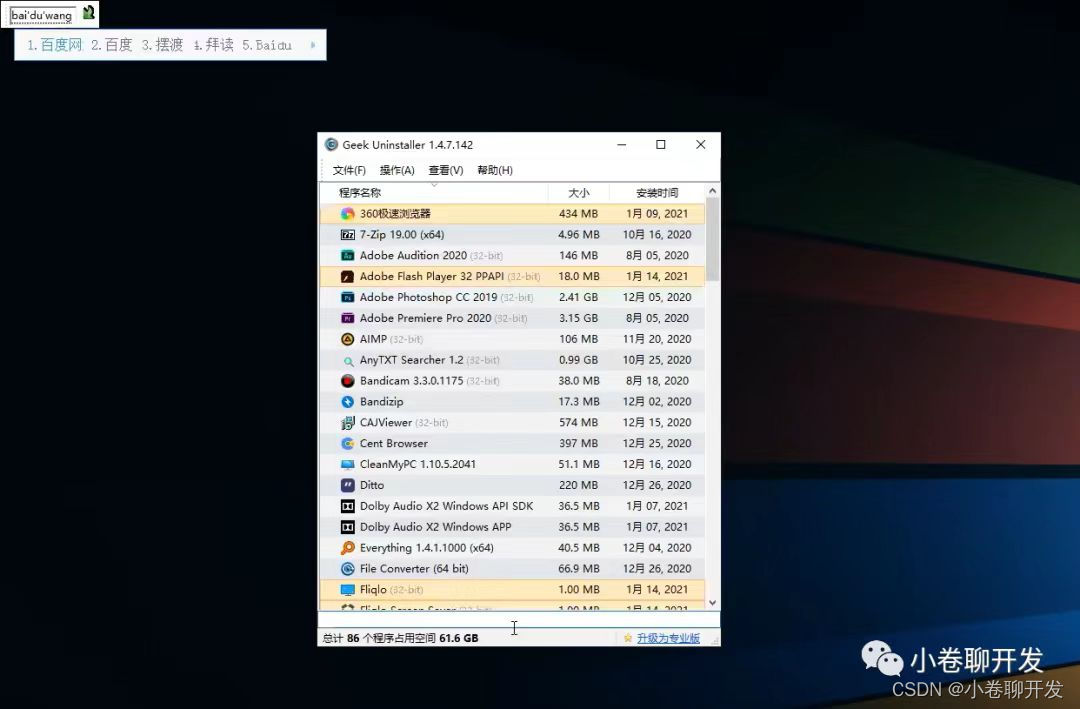Open the 升级为专业版 link
Image resolution: width=1080 pixels, height=709 pixels.
click(x=668, y=638)
